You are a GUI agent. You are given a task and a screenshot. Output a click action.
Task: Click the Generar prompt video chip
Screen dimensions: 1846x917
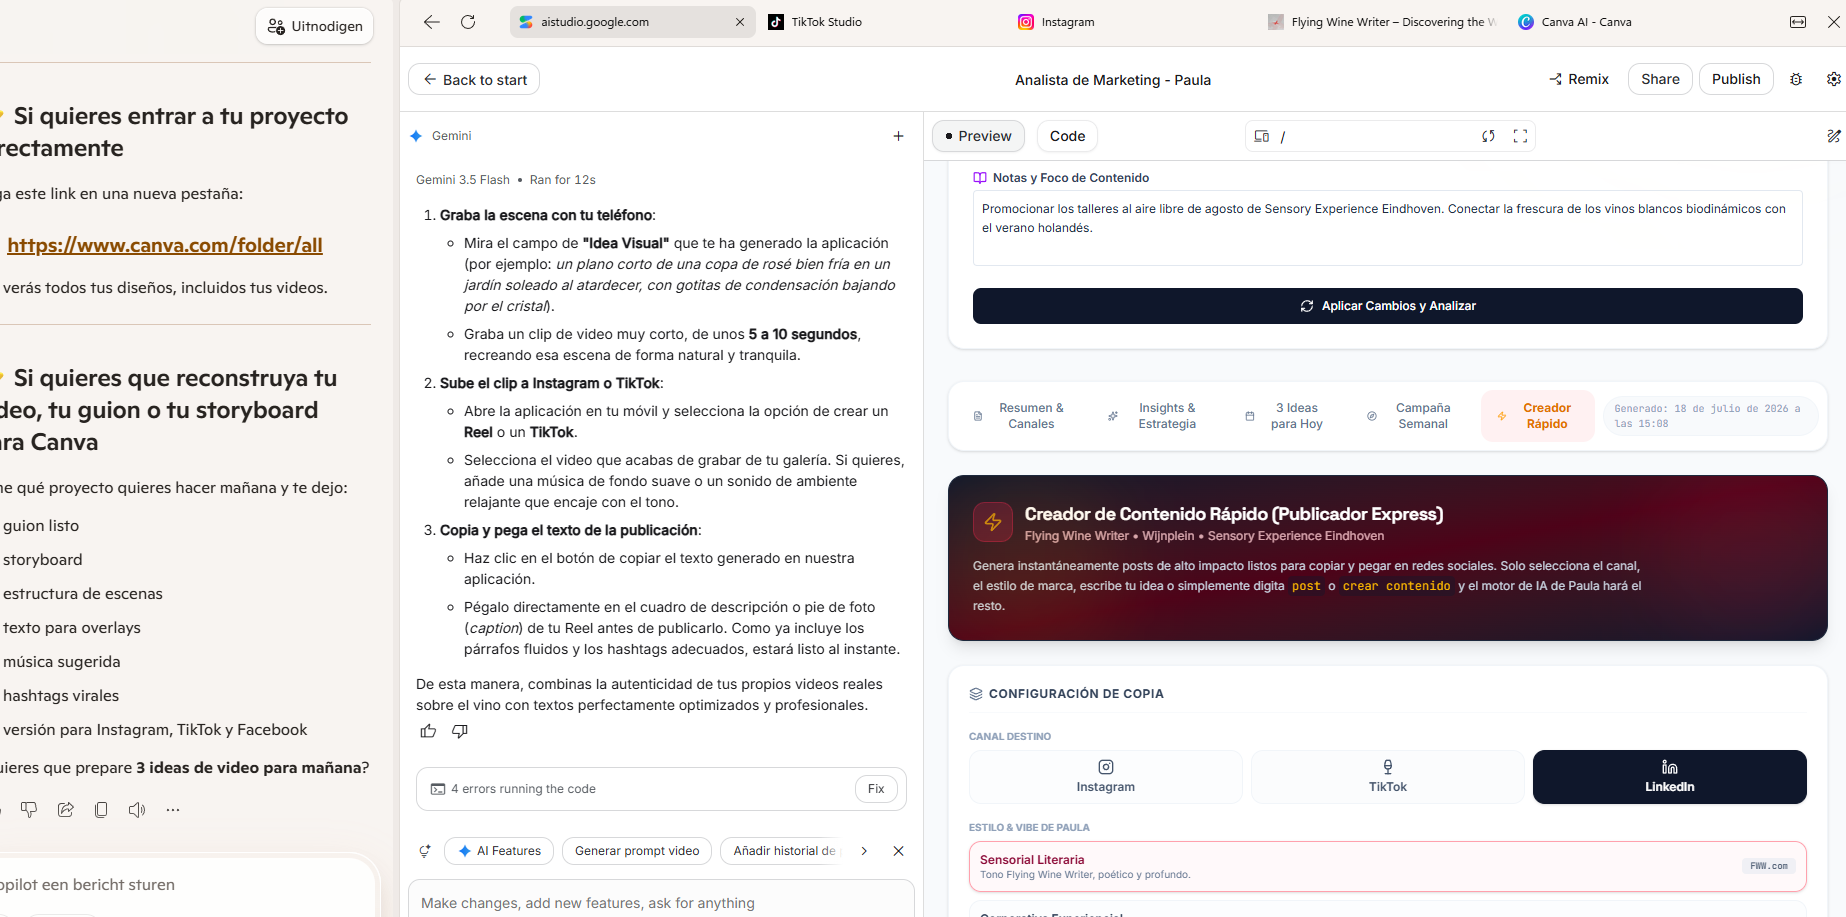pyautogui.click(x=637, y=851)
